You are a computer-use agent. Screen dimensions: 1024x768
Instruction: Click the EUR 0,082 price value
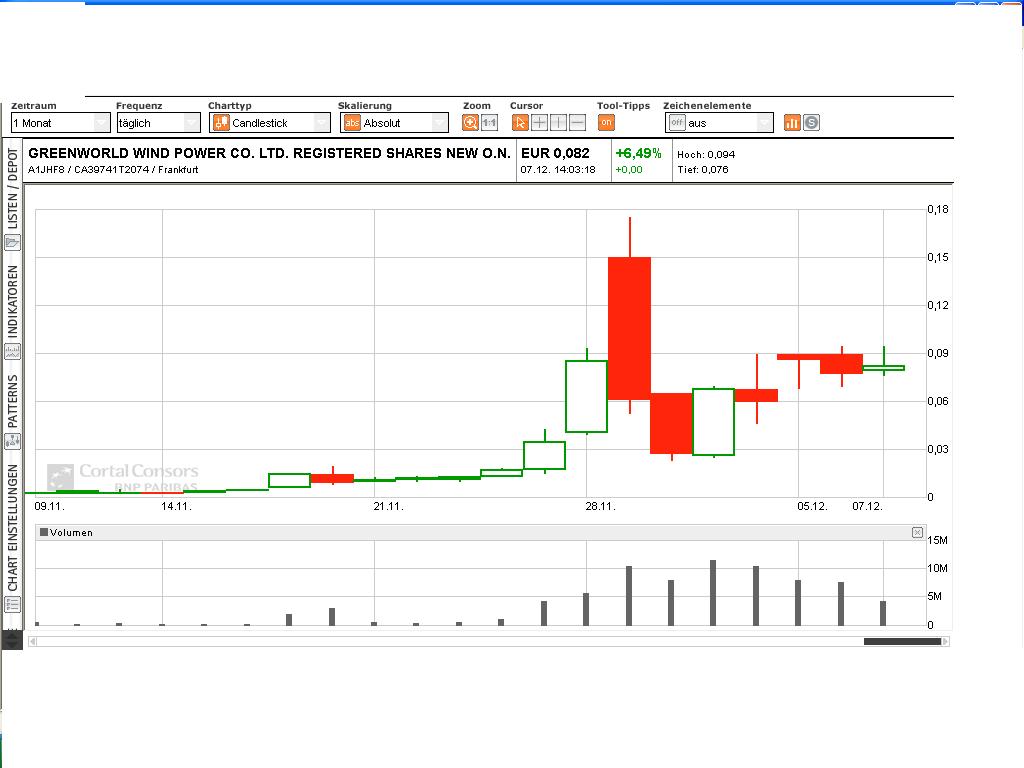[555, 153]
